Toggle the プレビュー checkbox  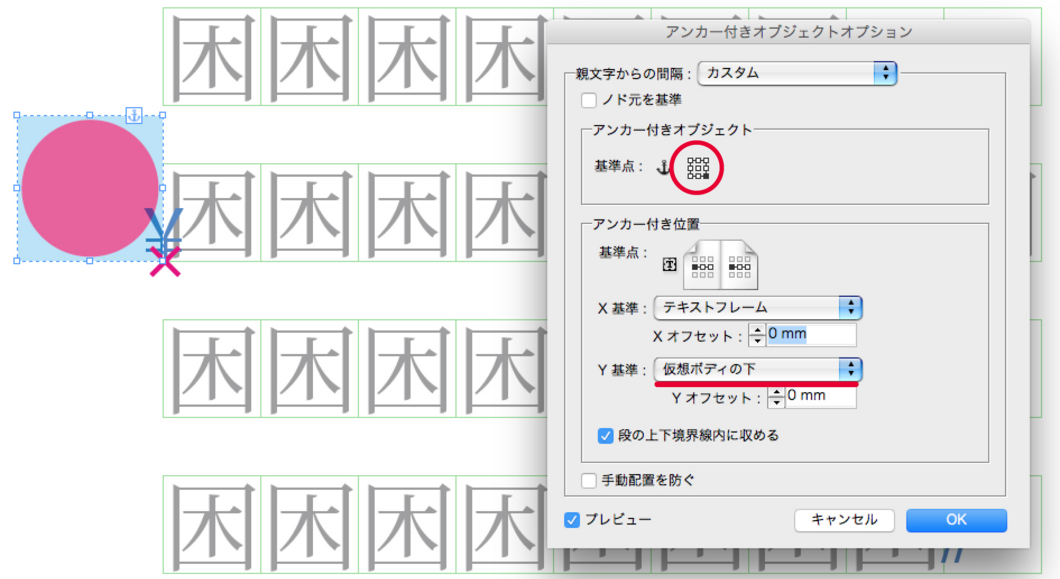[572, 519]
